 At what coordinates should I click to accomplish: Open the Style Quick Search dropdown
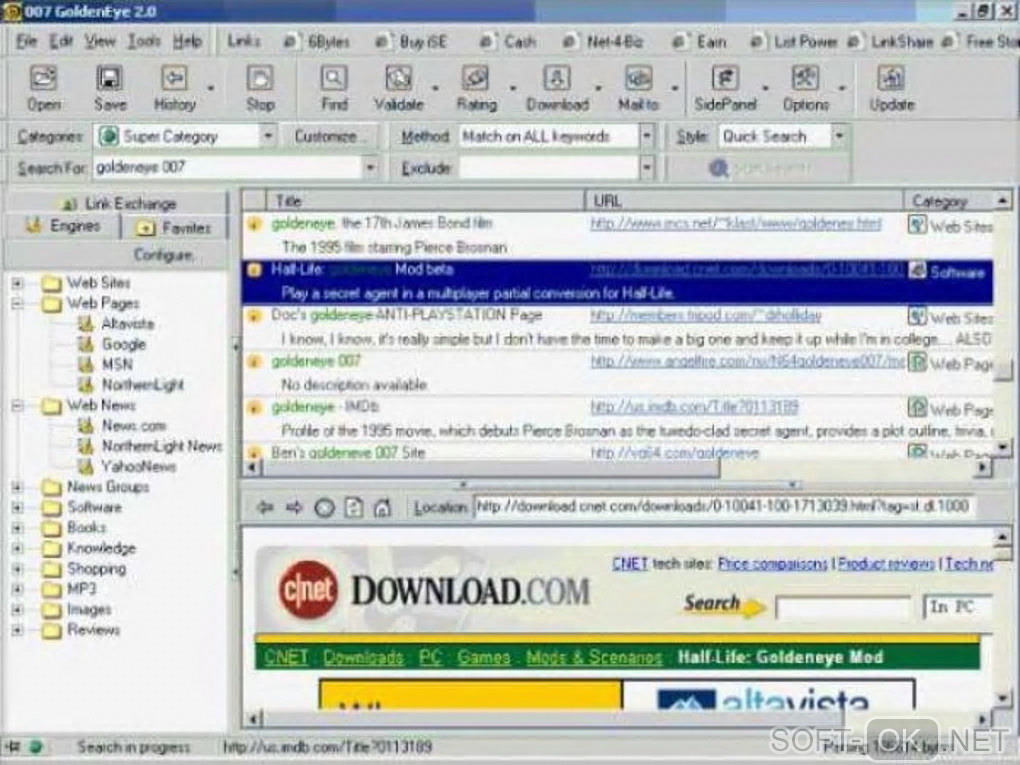(839, 136)
